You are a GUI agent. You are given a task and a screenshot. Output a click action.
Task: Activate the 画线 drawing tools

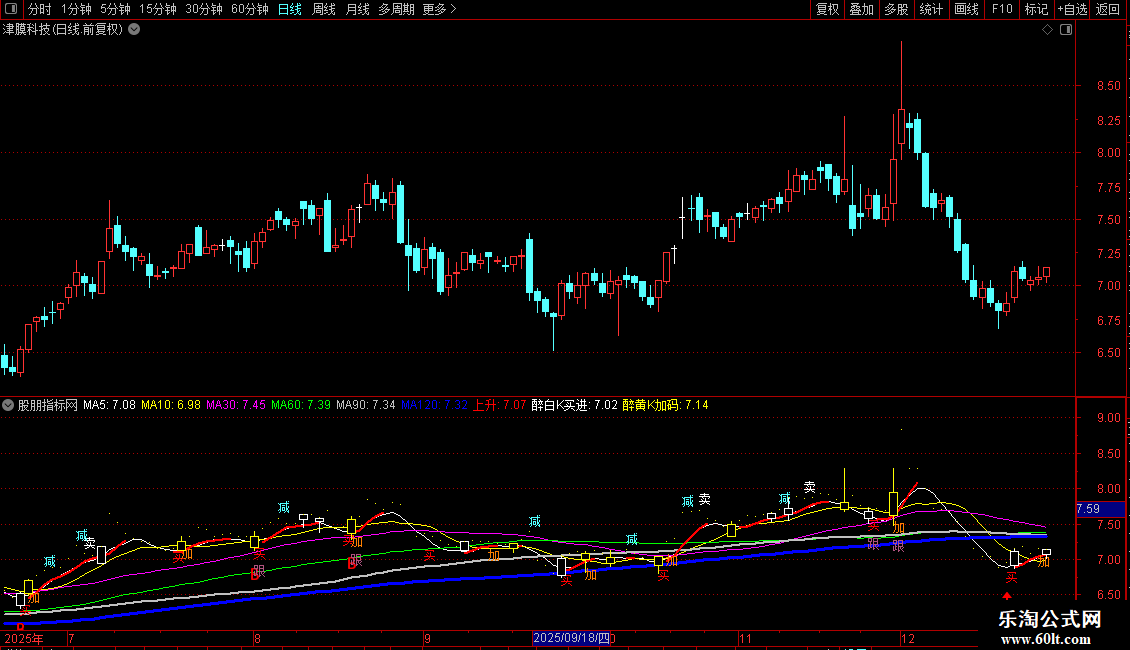tap(966, 9)
